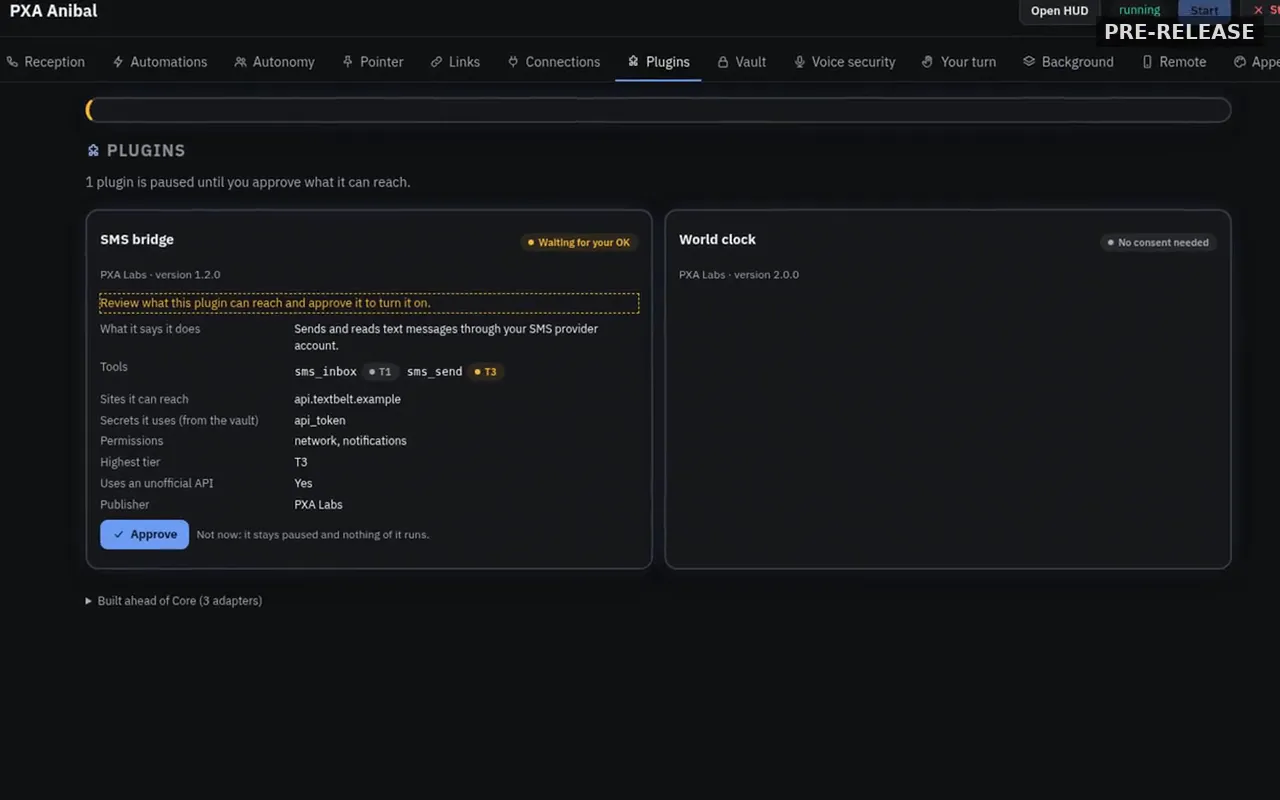The height and width of the screenshot is (800, 1280).
Task: Click the sms_inbox tool name
Action: pyautogui.click(x=325, y=372)
